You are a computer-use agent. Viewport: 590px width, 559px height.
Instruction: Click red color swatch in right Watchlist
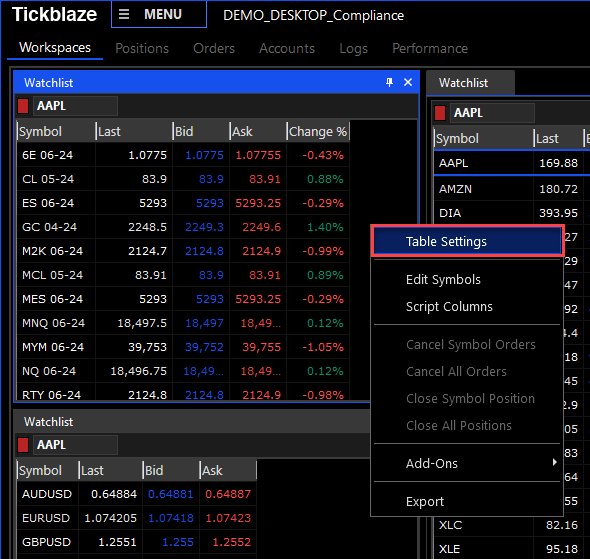tap(440, 113)
